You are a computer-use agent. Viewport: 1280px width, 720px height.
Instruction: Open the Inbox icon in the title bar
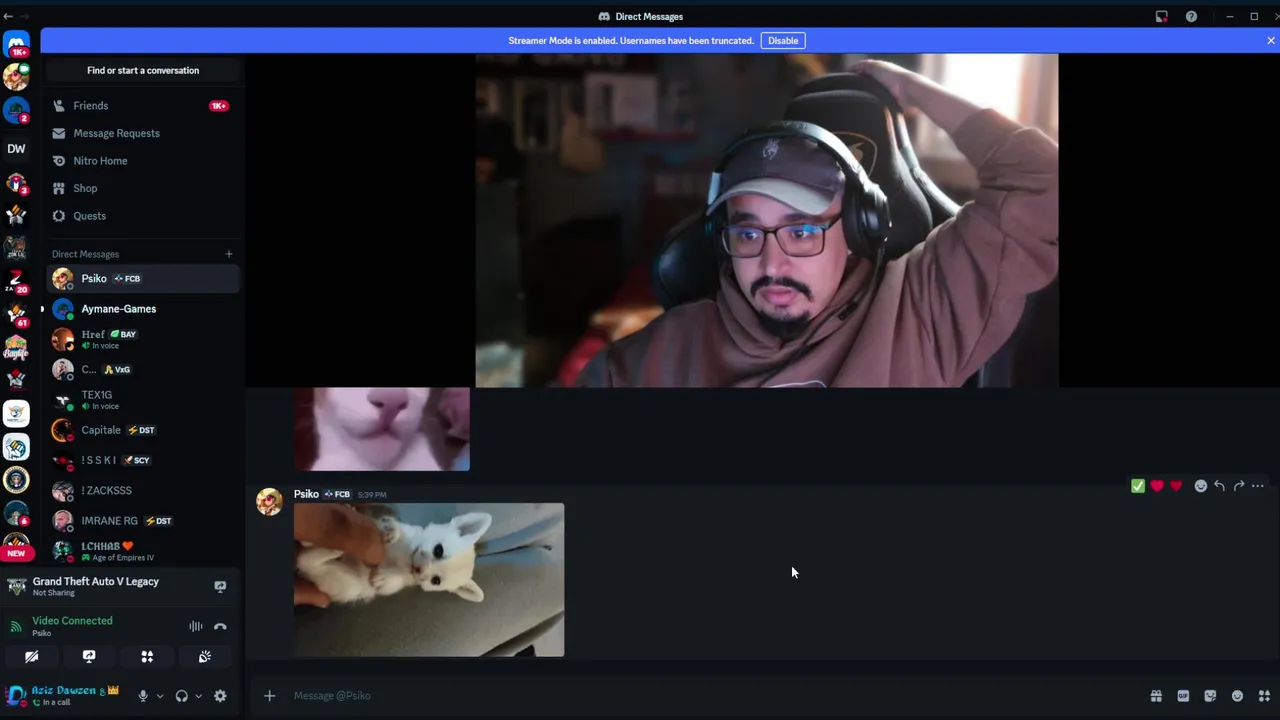click(1161, 16)
